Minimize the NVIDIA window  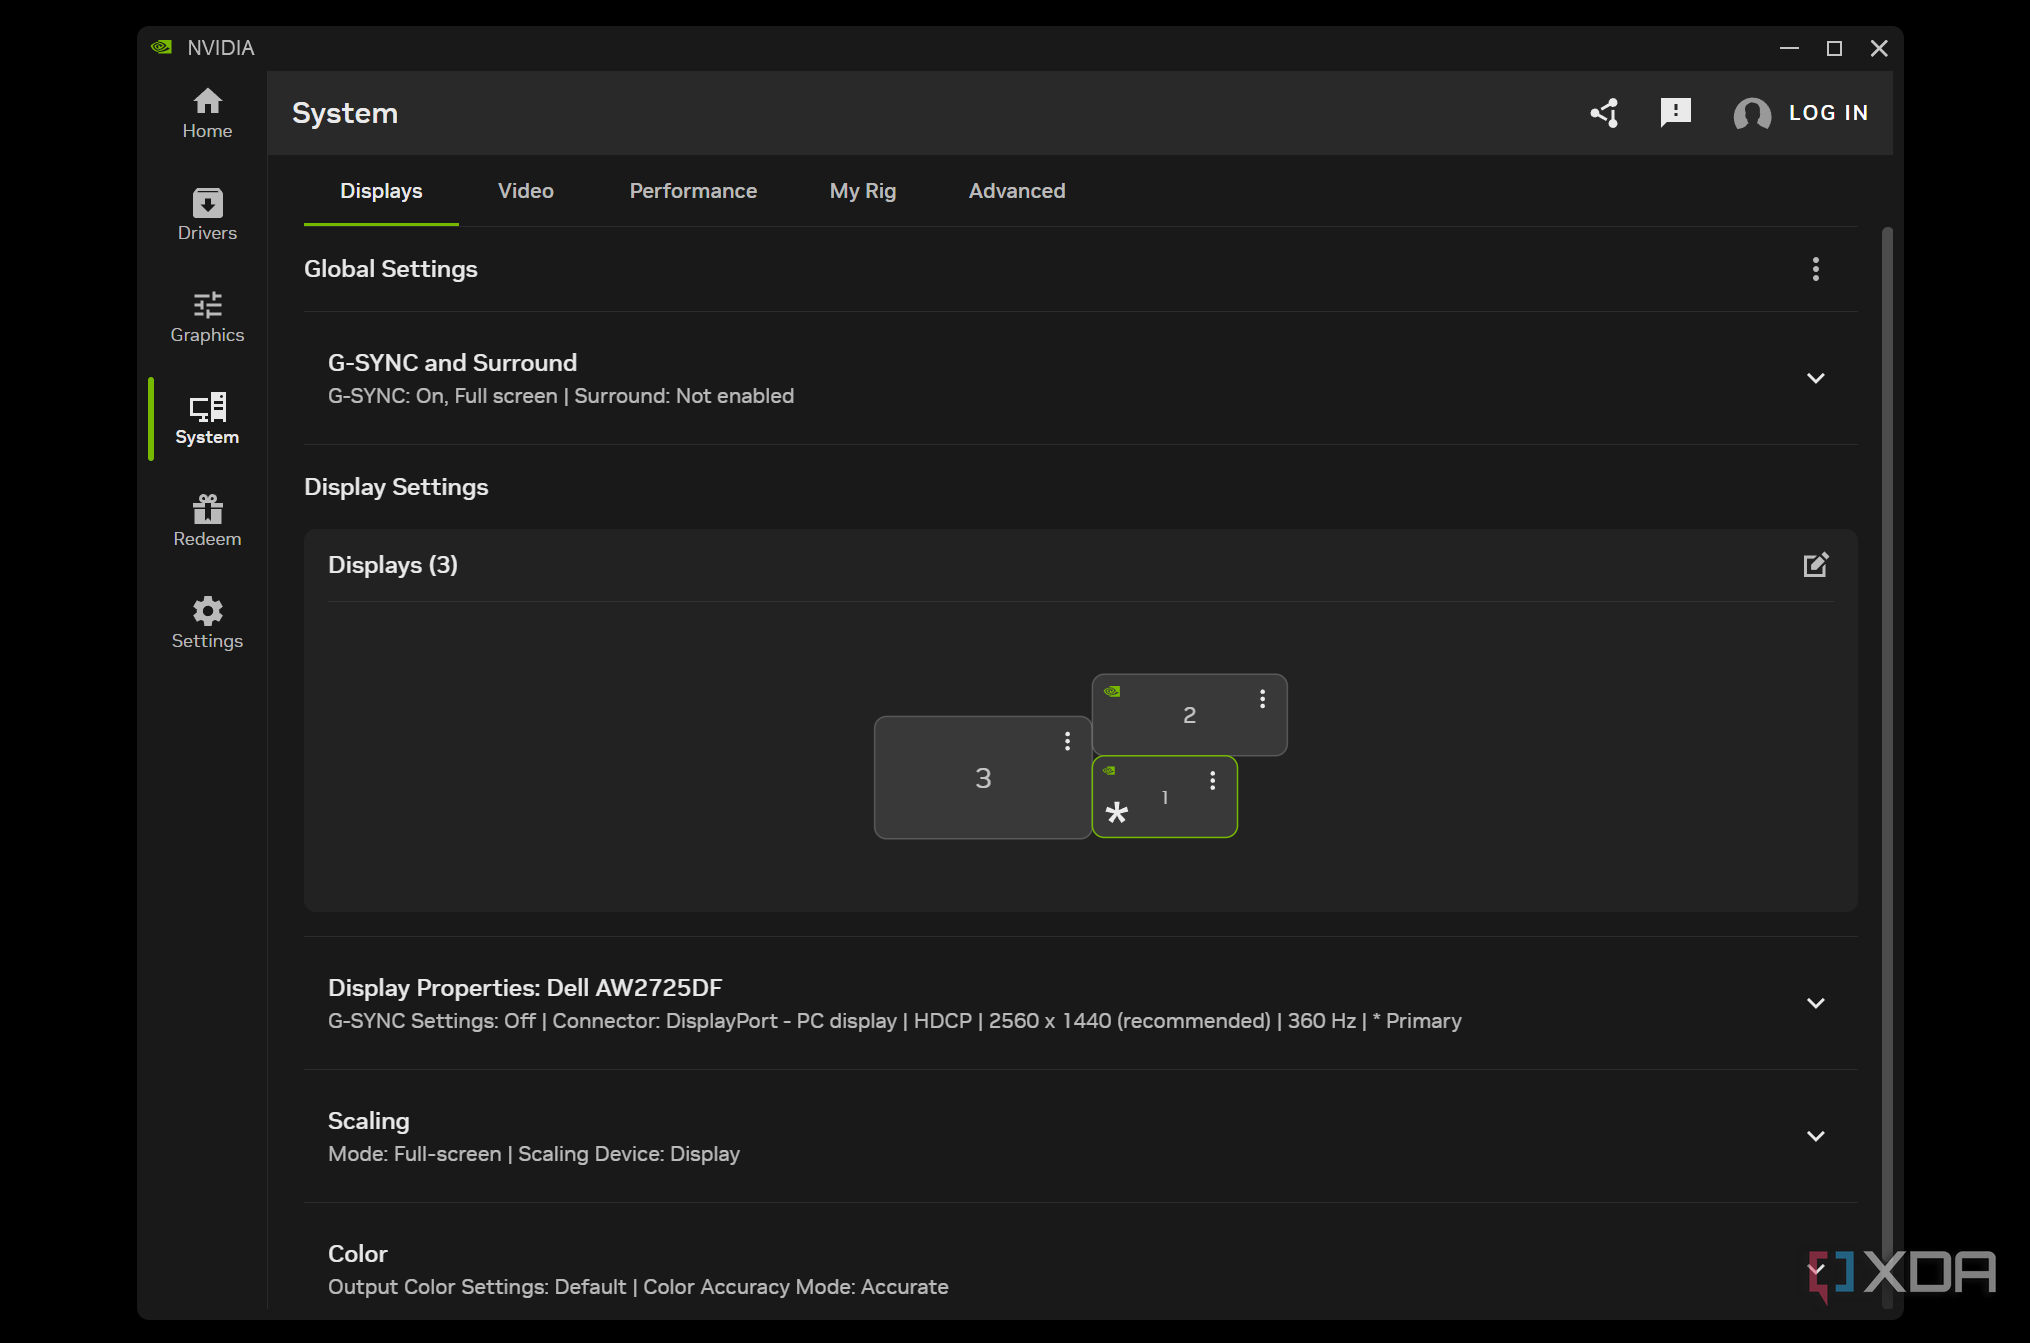coord(1789,48)
